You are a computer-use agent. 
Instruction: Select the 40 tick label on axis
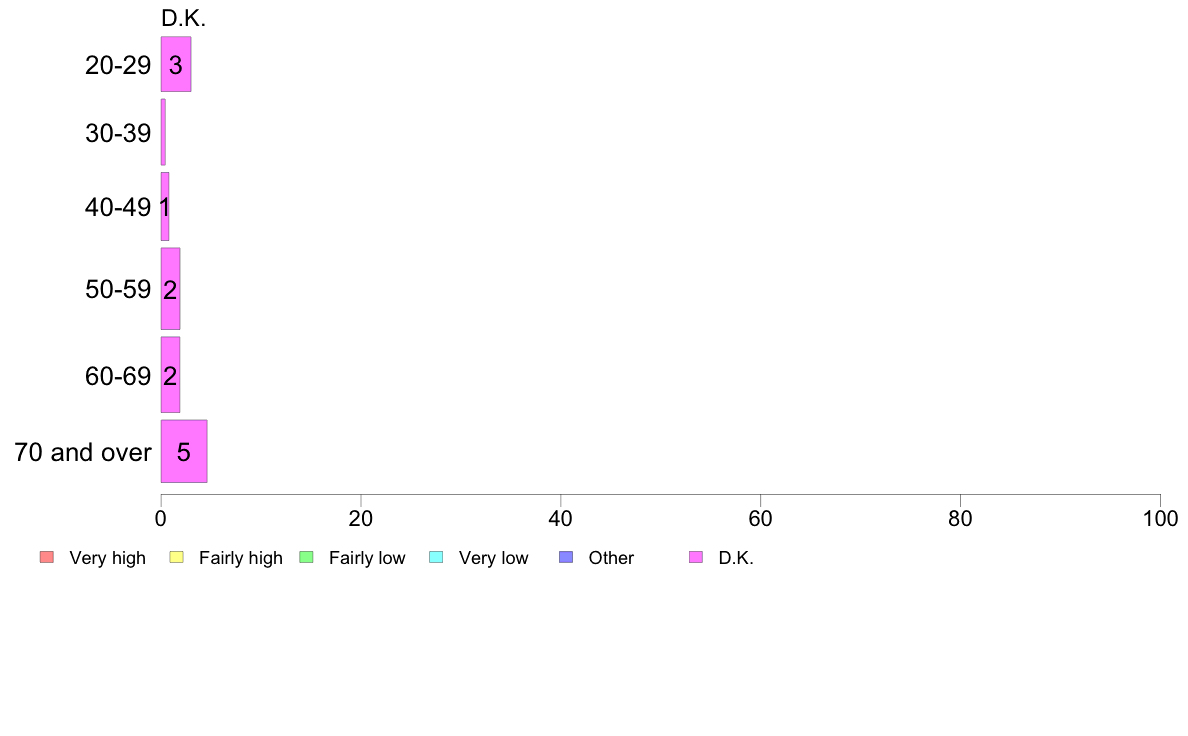pyautogui.click(x=561, y=519)
